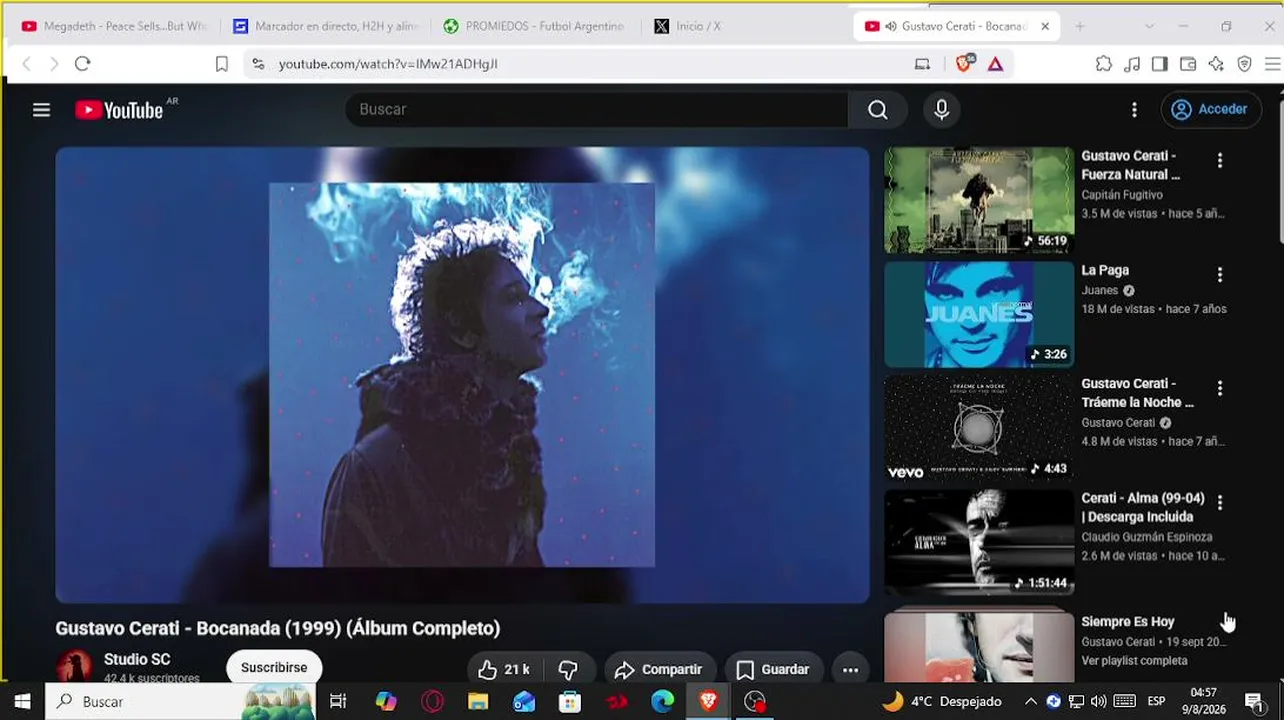This screenshot has height=720, width=1284.
Task: Close the Gustavo Cerati Bocanada tab
Action: pyautogui.click(x=1045, y=26)
